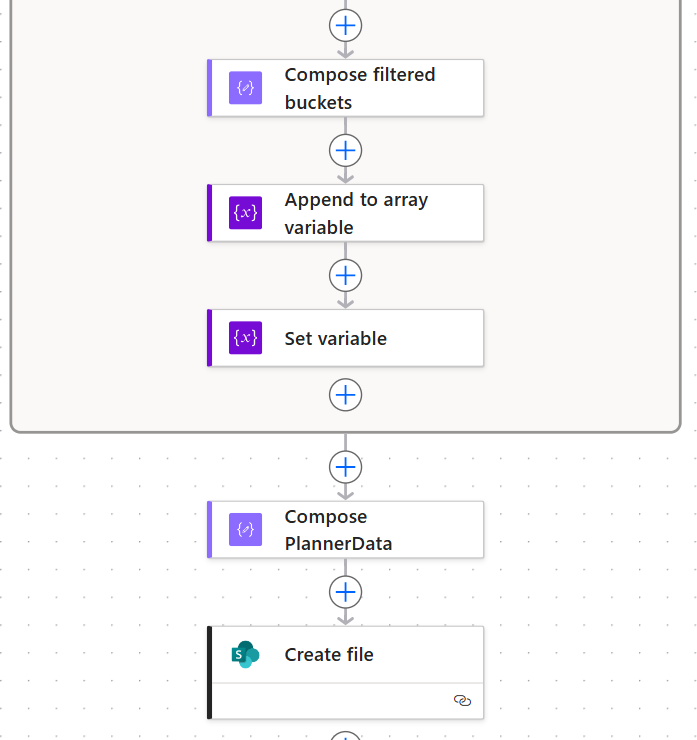Open the Compose filtered buckets action title
Image resolution: width=697 pixels, height=740 pixels.
click(x=360, y=88)
